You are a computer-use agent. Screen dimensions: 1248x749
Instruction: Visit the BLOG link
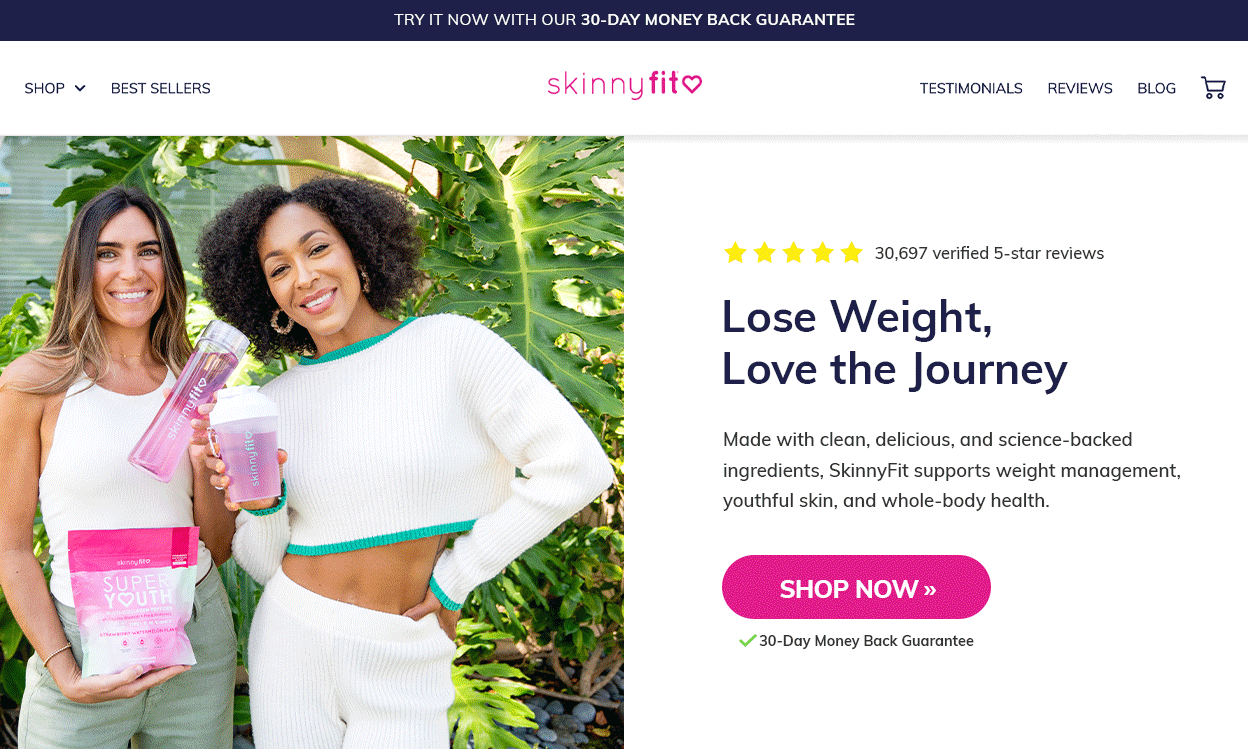point(1156,88)
